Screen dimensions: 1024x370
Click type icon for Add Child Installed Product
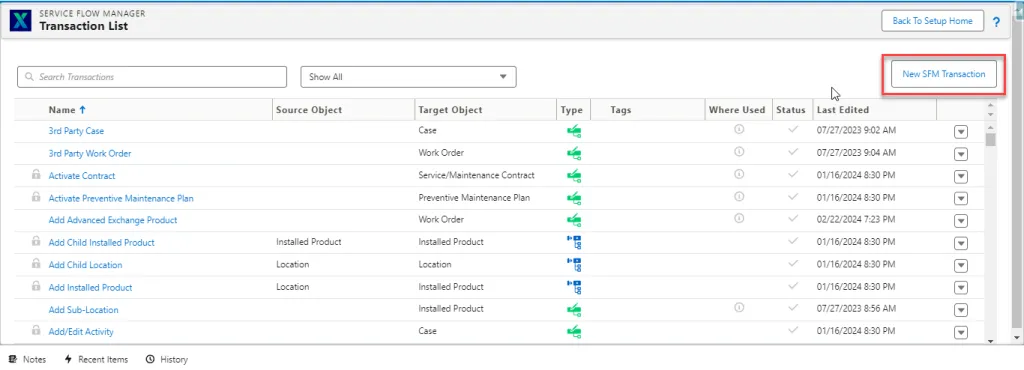pyautogui.click(x=574, y=242)
